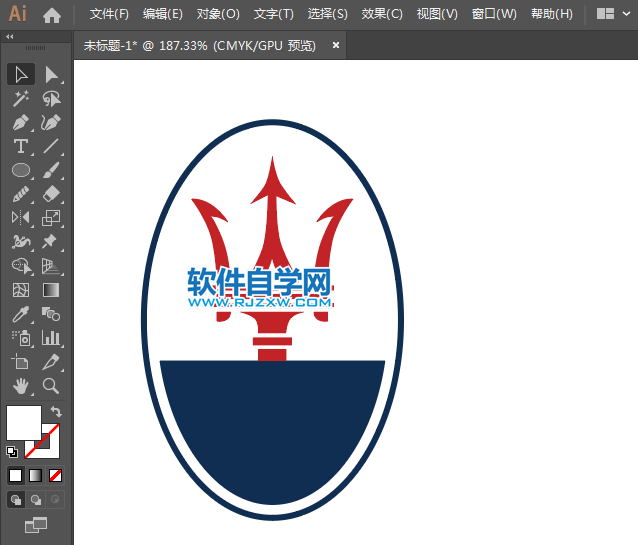This screenshot has width=638, height=545.
Task: Reset to default fill and stroke
Action: click(12, 451)
